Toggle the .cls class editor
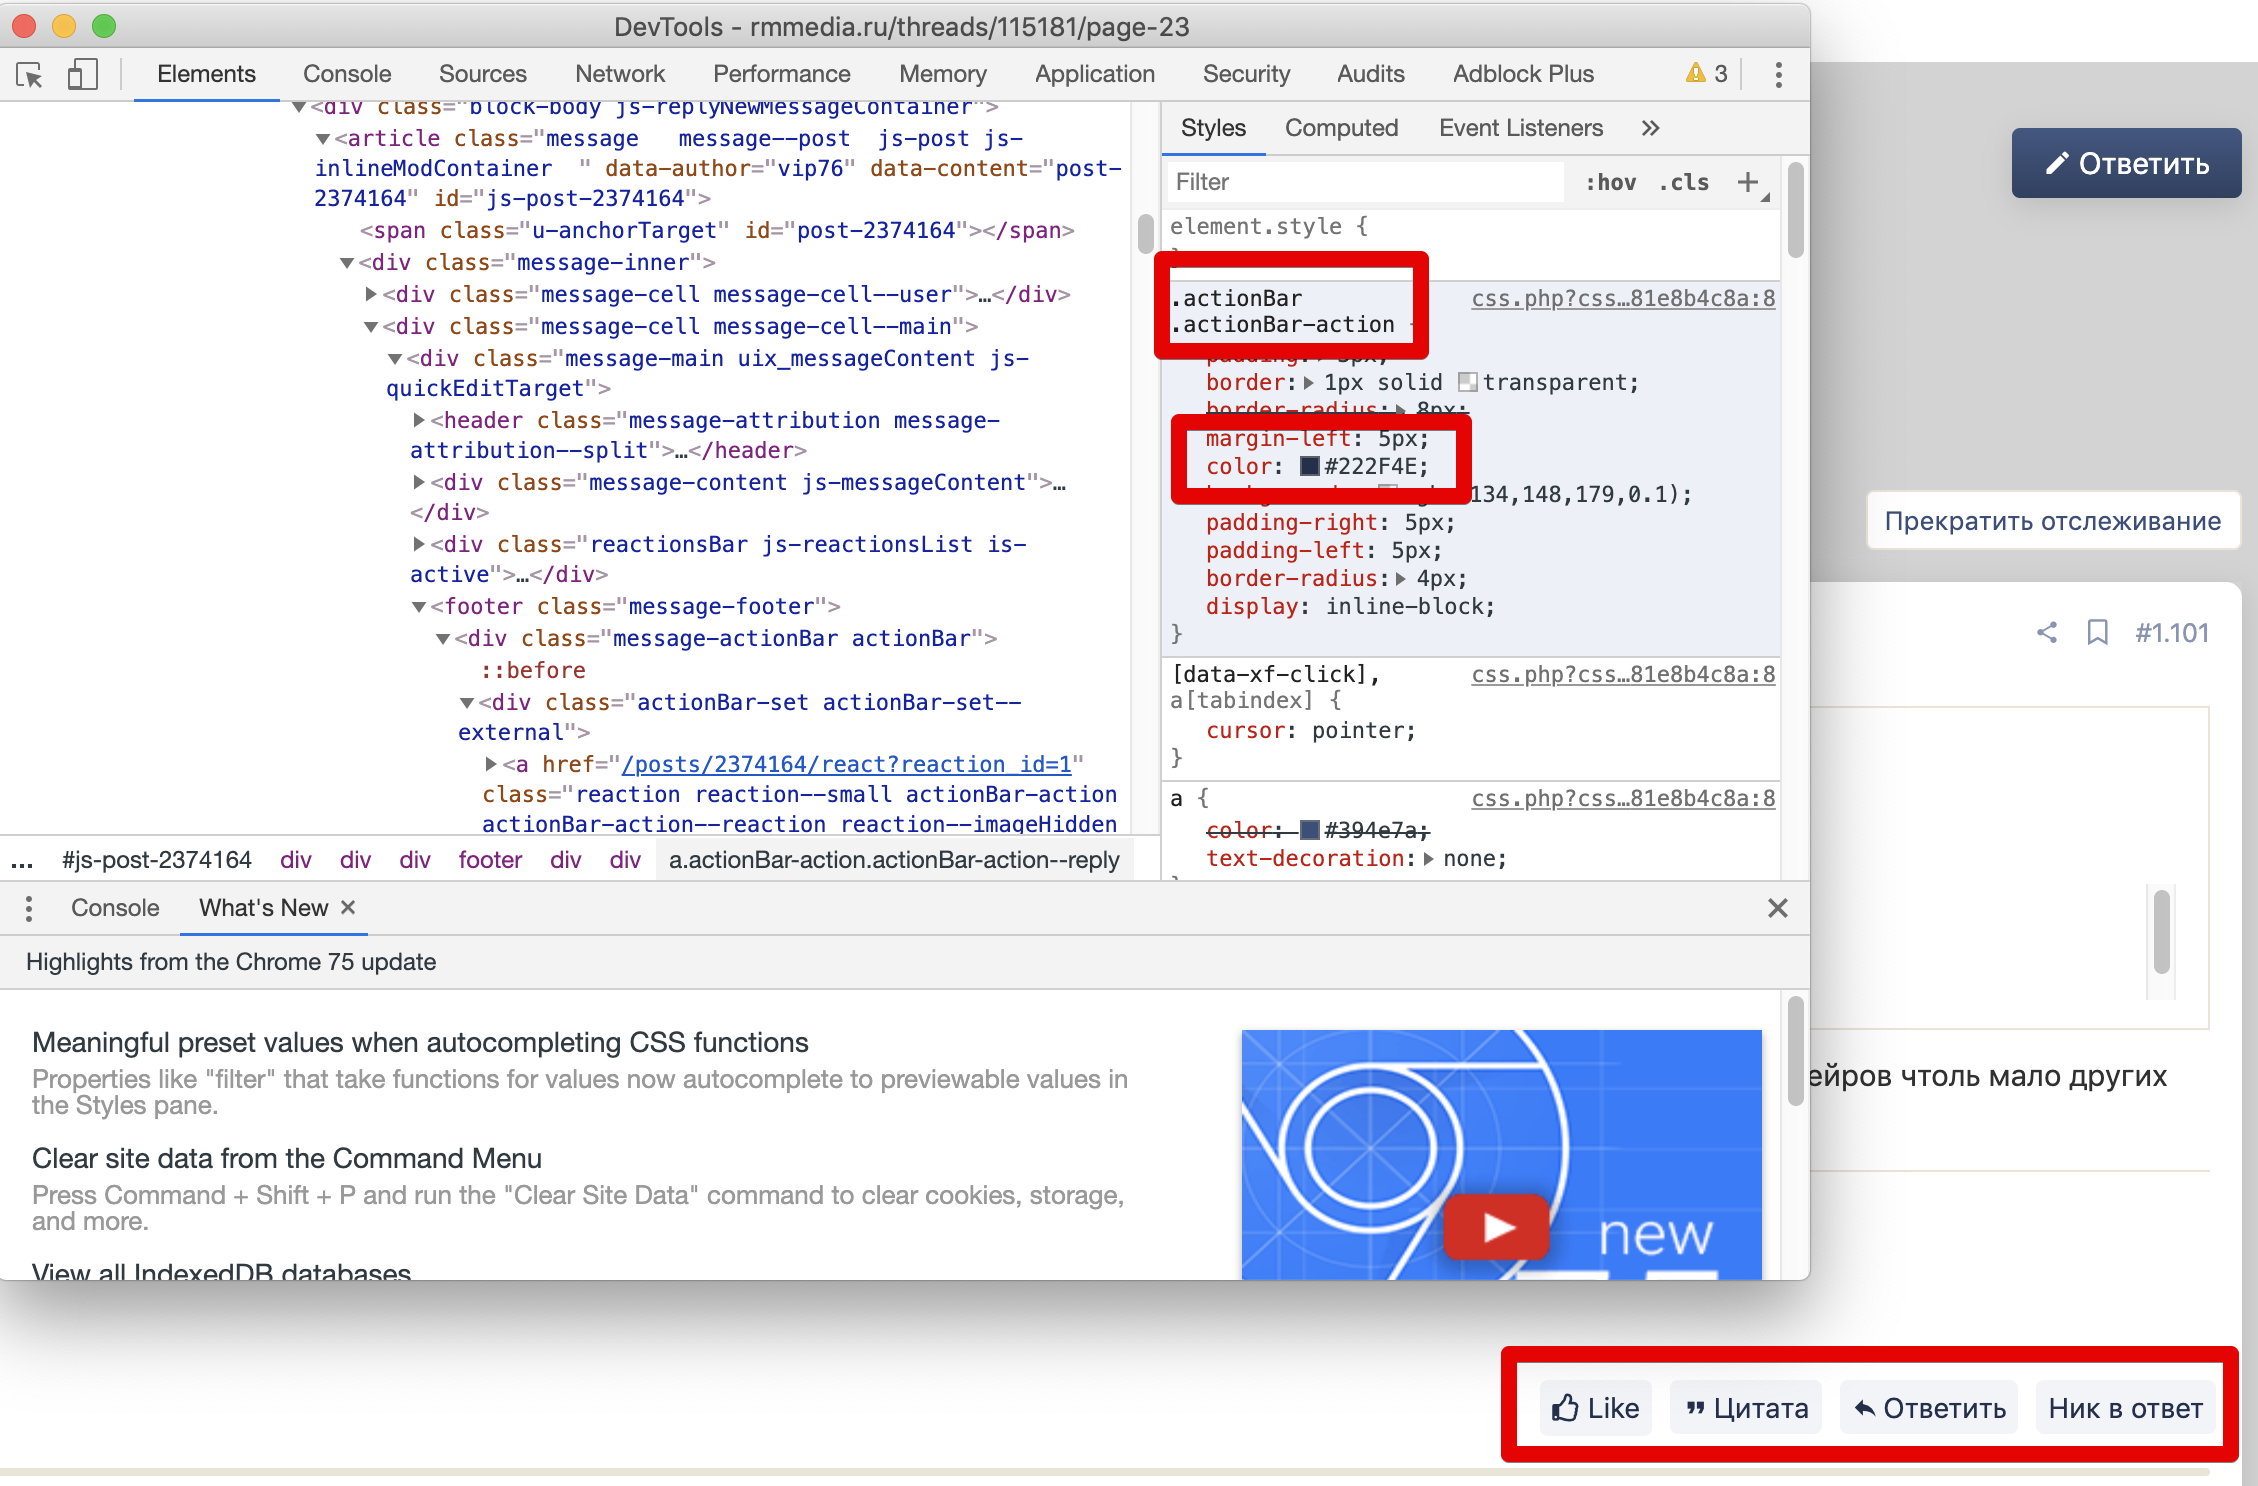 [x=1684, y=182]
